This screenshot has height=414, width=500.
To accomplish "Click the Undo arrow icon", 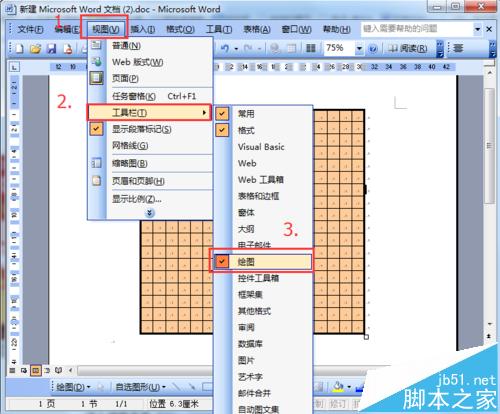I will [225, 49].
